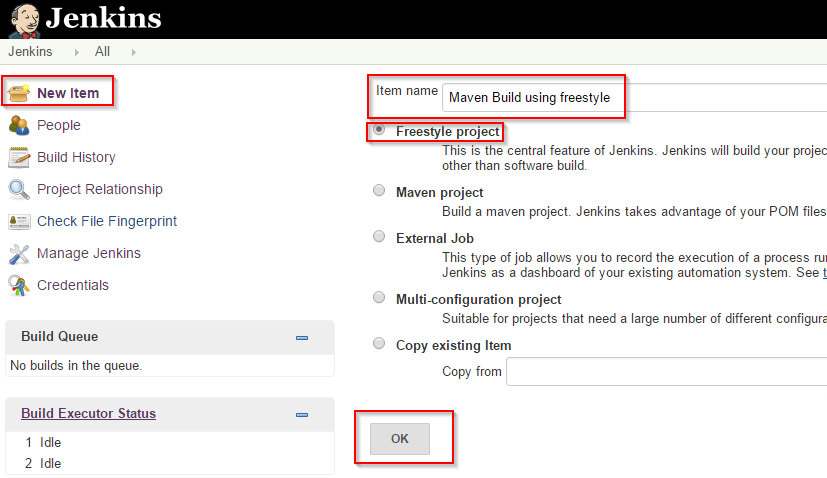Click the 'No builds in the queue.' text
Image resolution: width=827 pixels, height=478 pixels.
tap(76, 366)
